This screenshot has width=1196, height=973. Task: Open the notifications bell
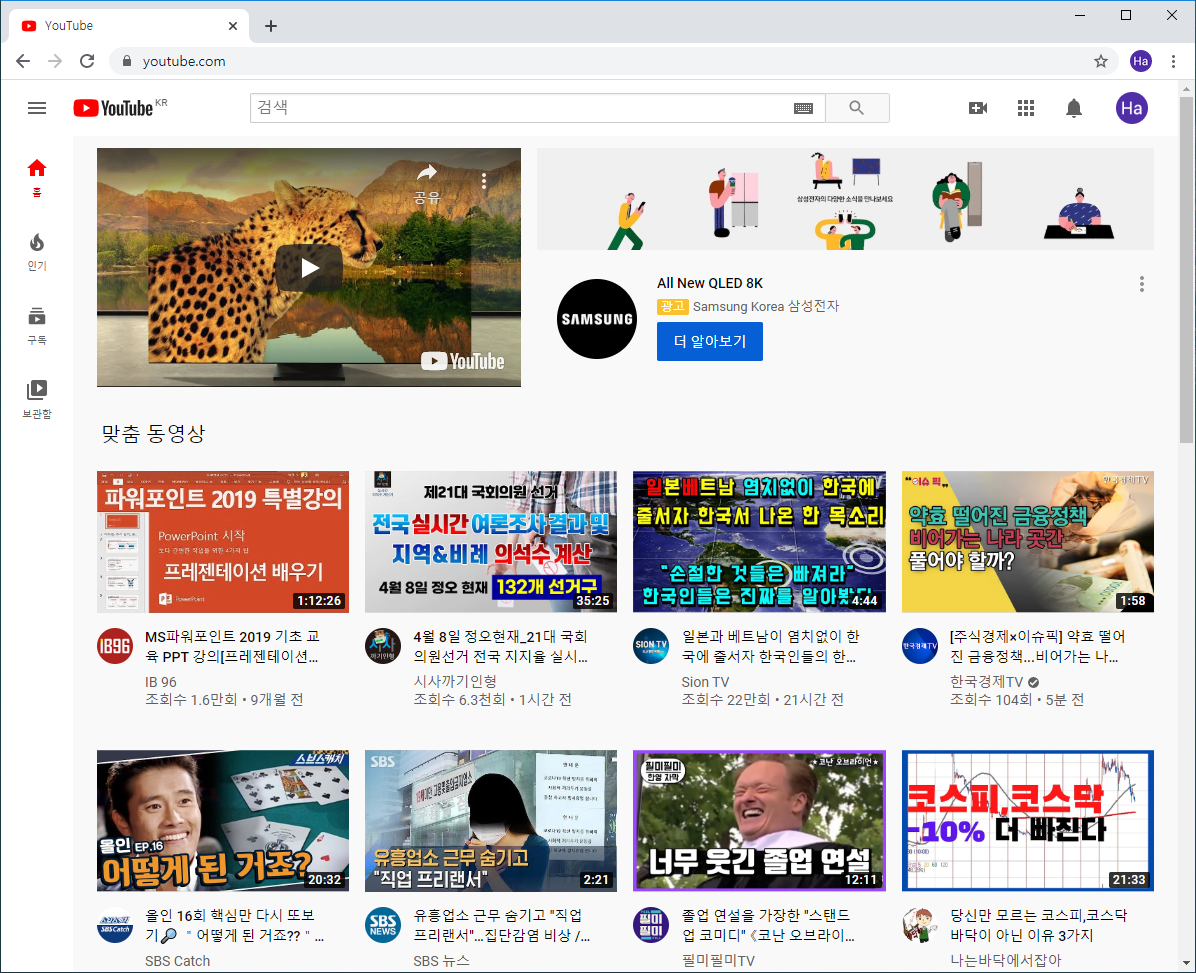[x=1074, y=108]
